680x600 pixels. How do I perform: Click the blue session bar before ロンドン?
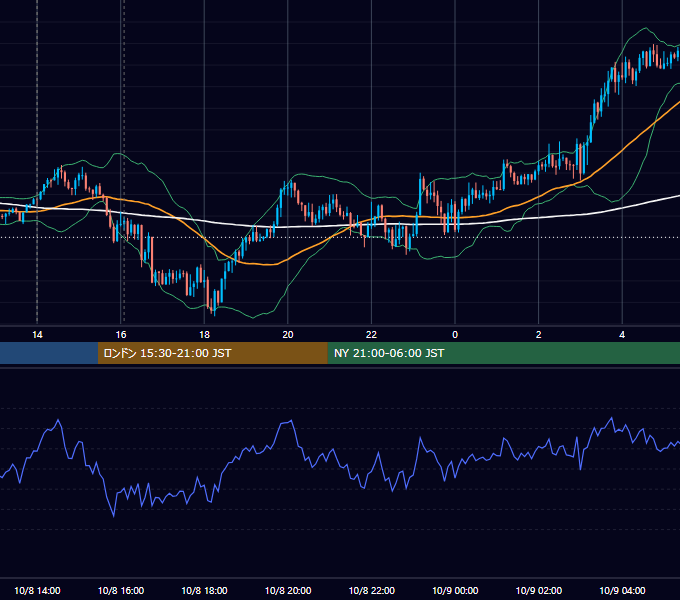[x=49, y=353]
